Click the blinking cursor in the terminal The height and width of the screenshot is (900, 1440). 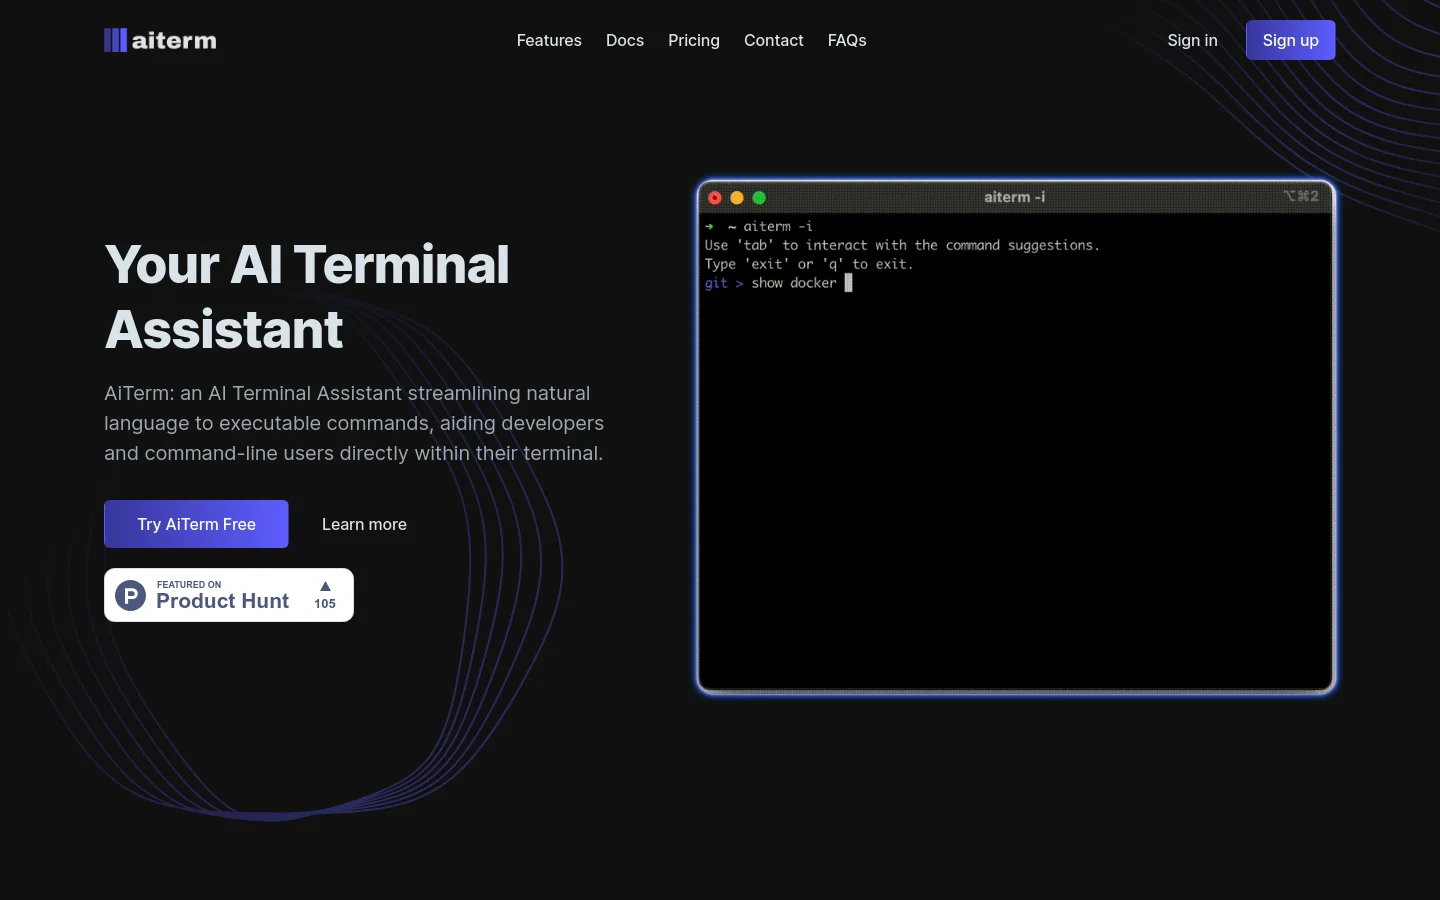[848, 283]
